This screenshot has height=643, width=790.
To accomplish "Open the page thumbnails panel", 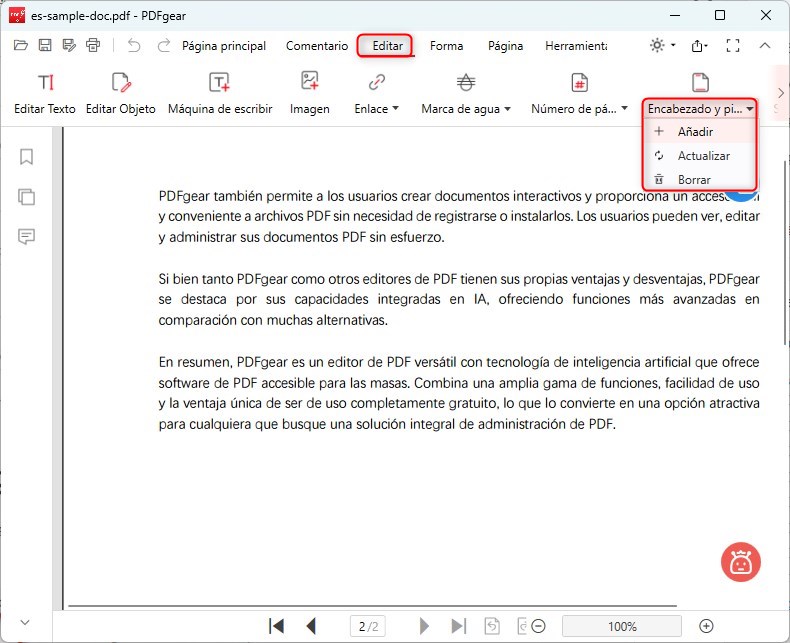I will 26,197.
